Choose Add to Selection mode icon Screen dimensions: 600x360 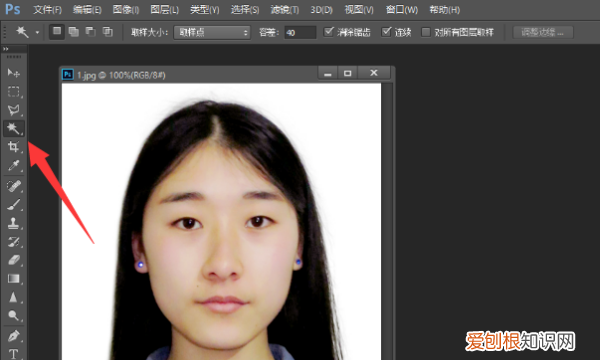tap(73, 32)
